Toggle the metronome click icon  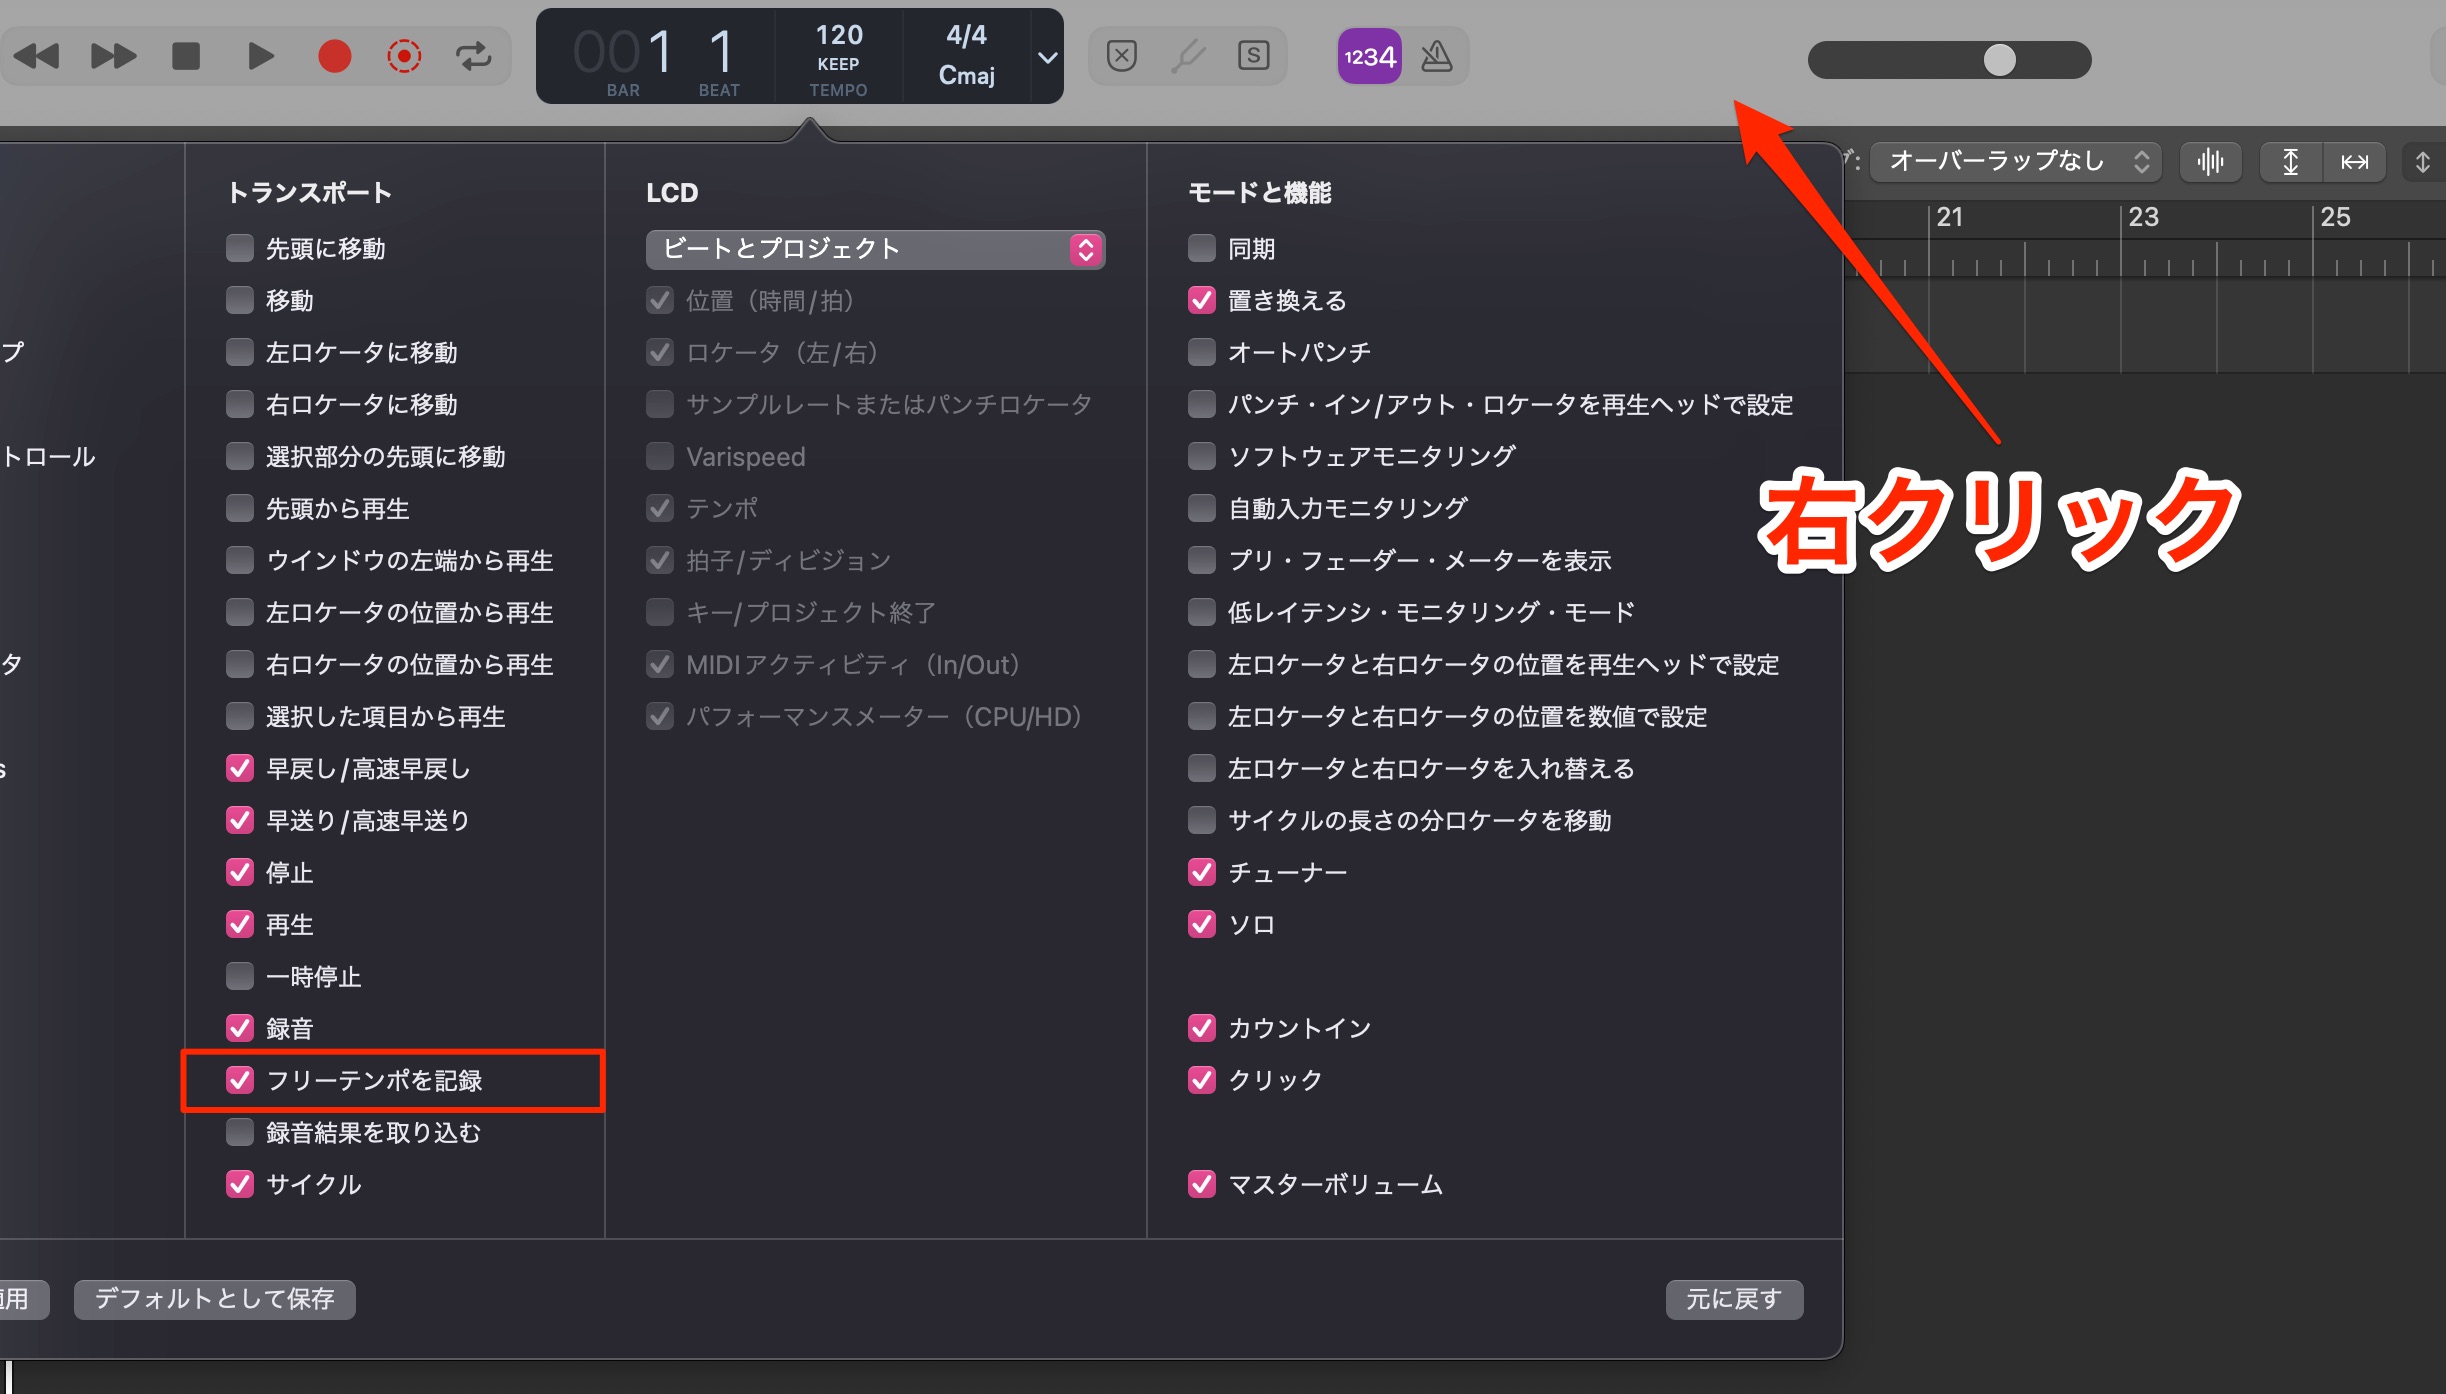coord(1437,56)
